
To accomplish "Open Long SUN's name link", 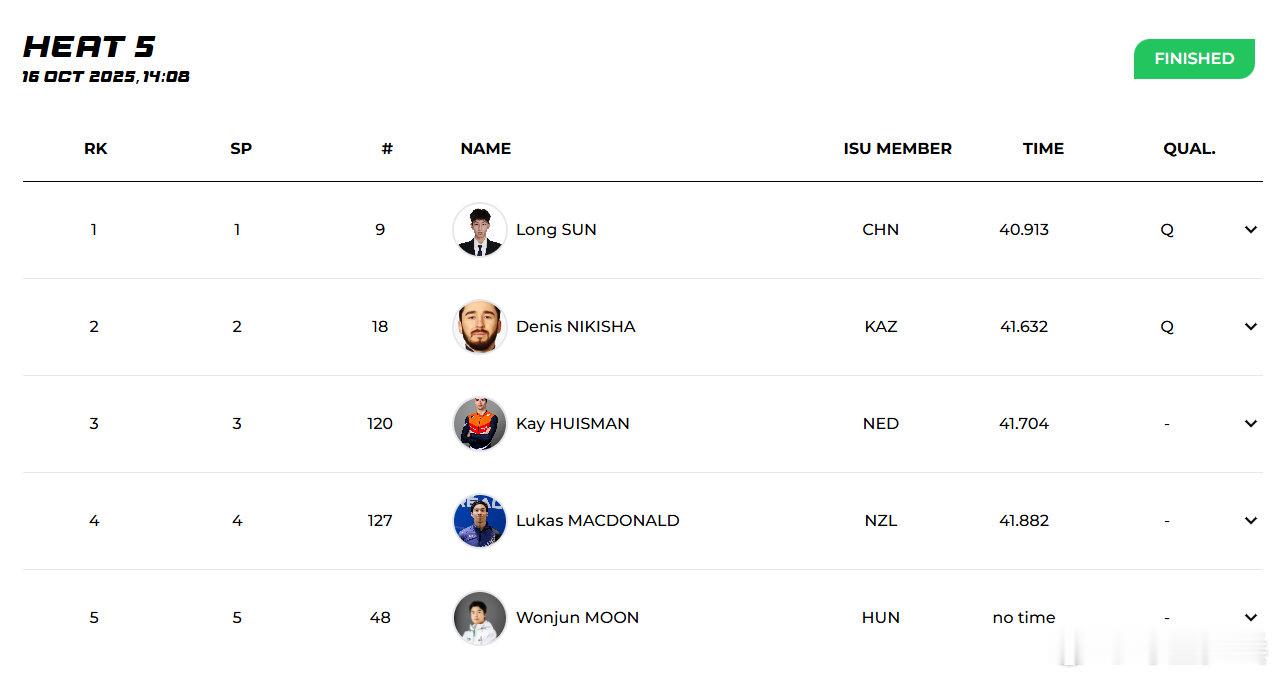I will (556, 230).
